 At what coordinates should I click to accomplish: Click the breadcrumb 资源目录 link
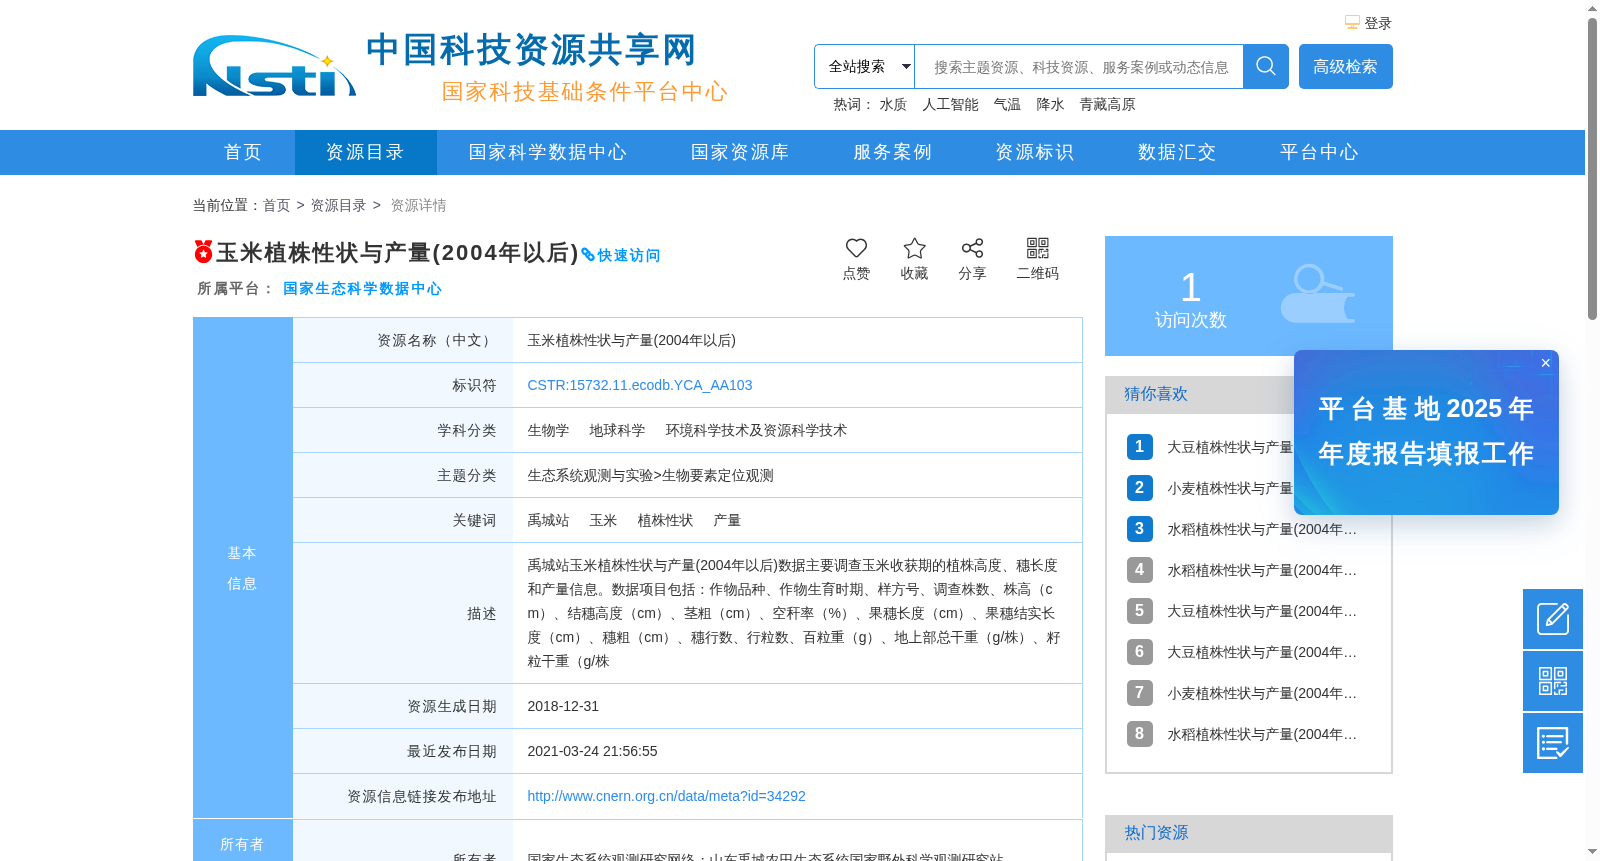tap(338, 205)
